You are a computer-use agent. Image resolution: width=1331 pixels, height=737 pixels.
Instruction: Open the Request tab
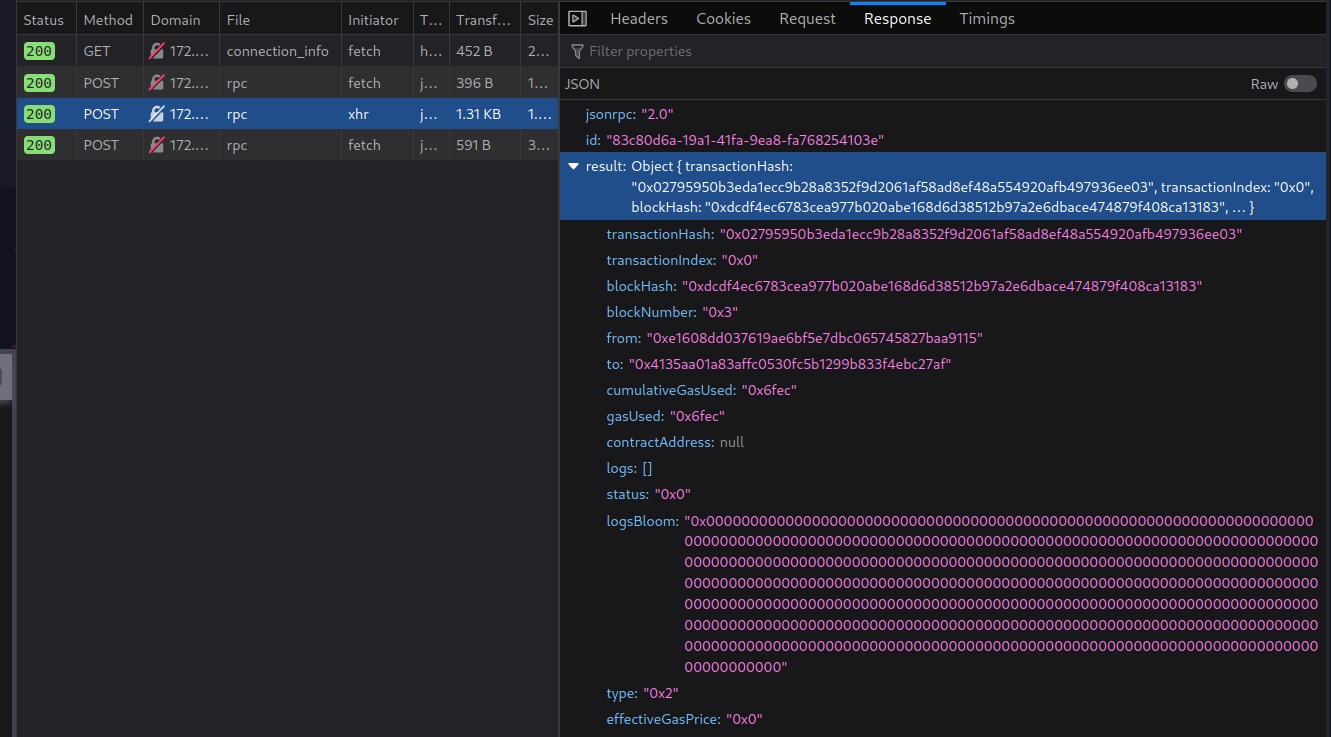807,18
